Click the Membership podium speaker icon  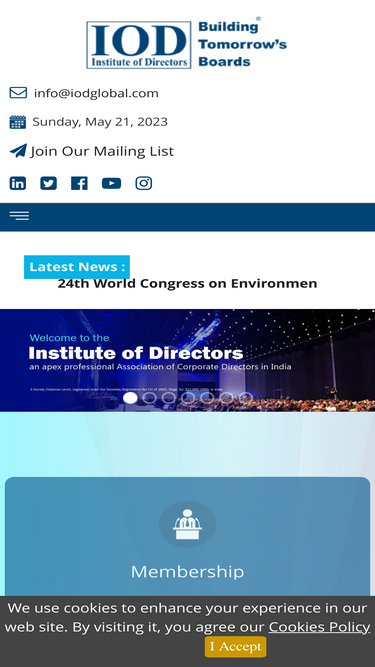click(188, 524)
